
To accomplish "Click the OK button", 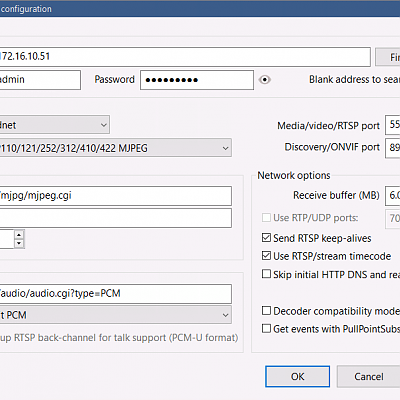I will point(297,376).
